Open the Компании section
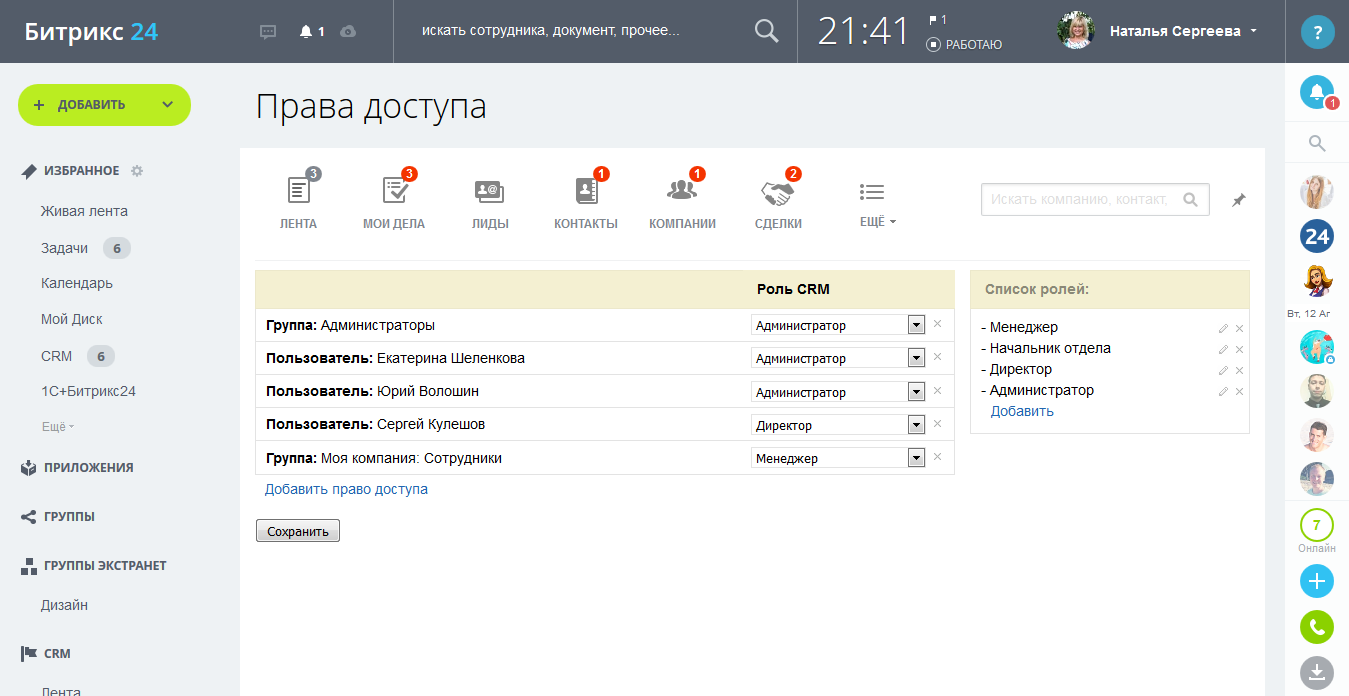This screenshot has width=1349, height=696. pyautogui.click(x=682, y=198)
